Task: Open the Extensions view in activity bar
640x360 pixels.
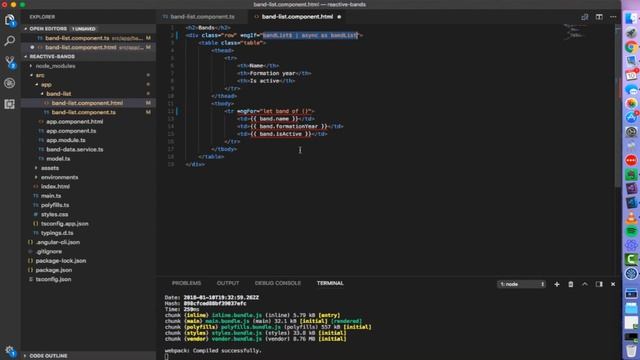Action: 10,104
